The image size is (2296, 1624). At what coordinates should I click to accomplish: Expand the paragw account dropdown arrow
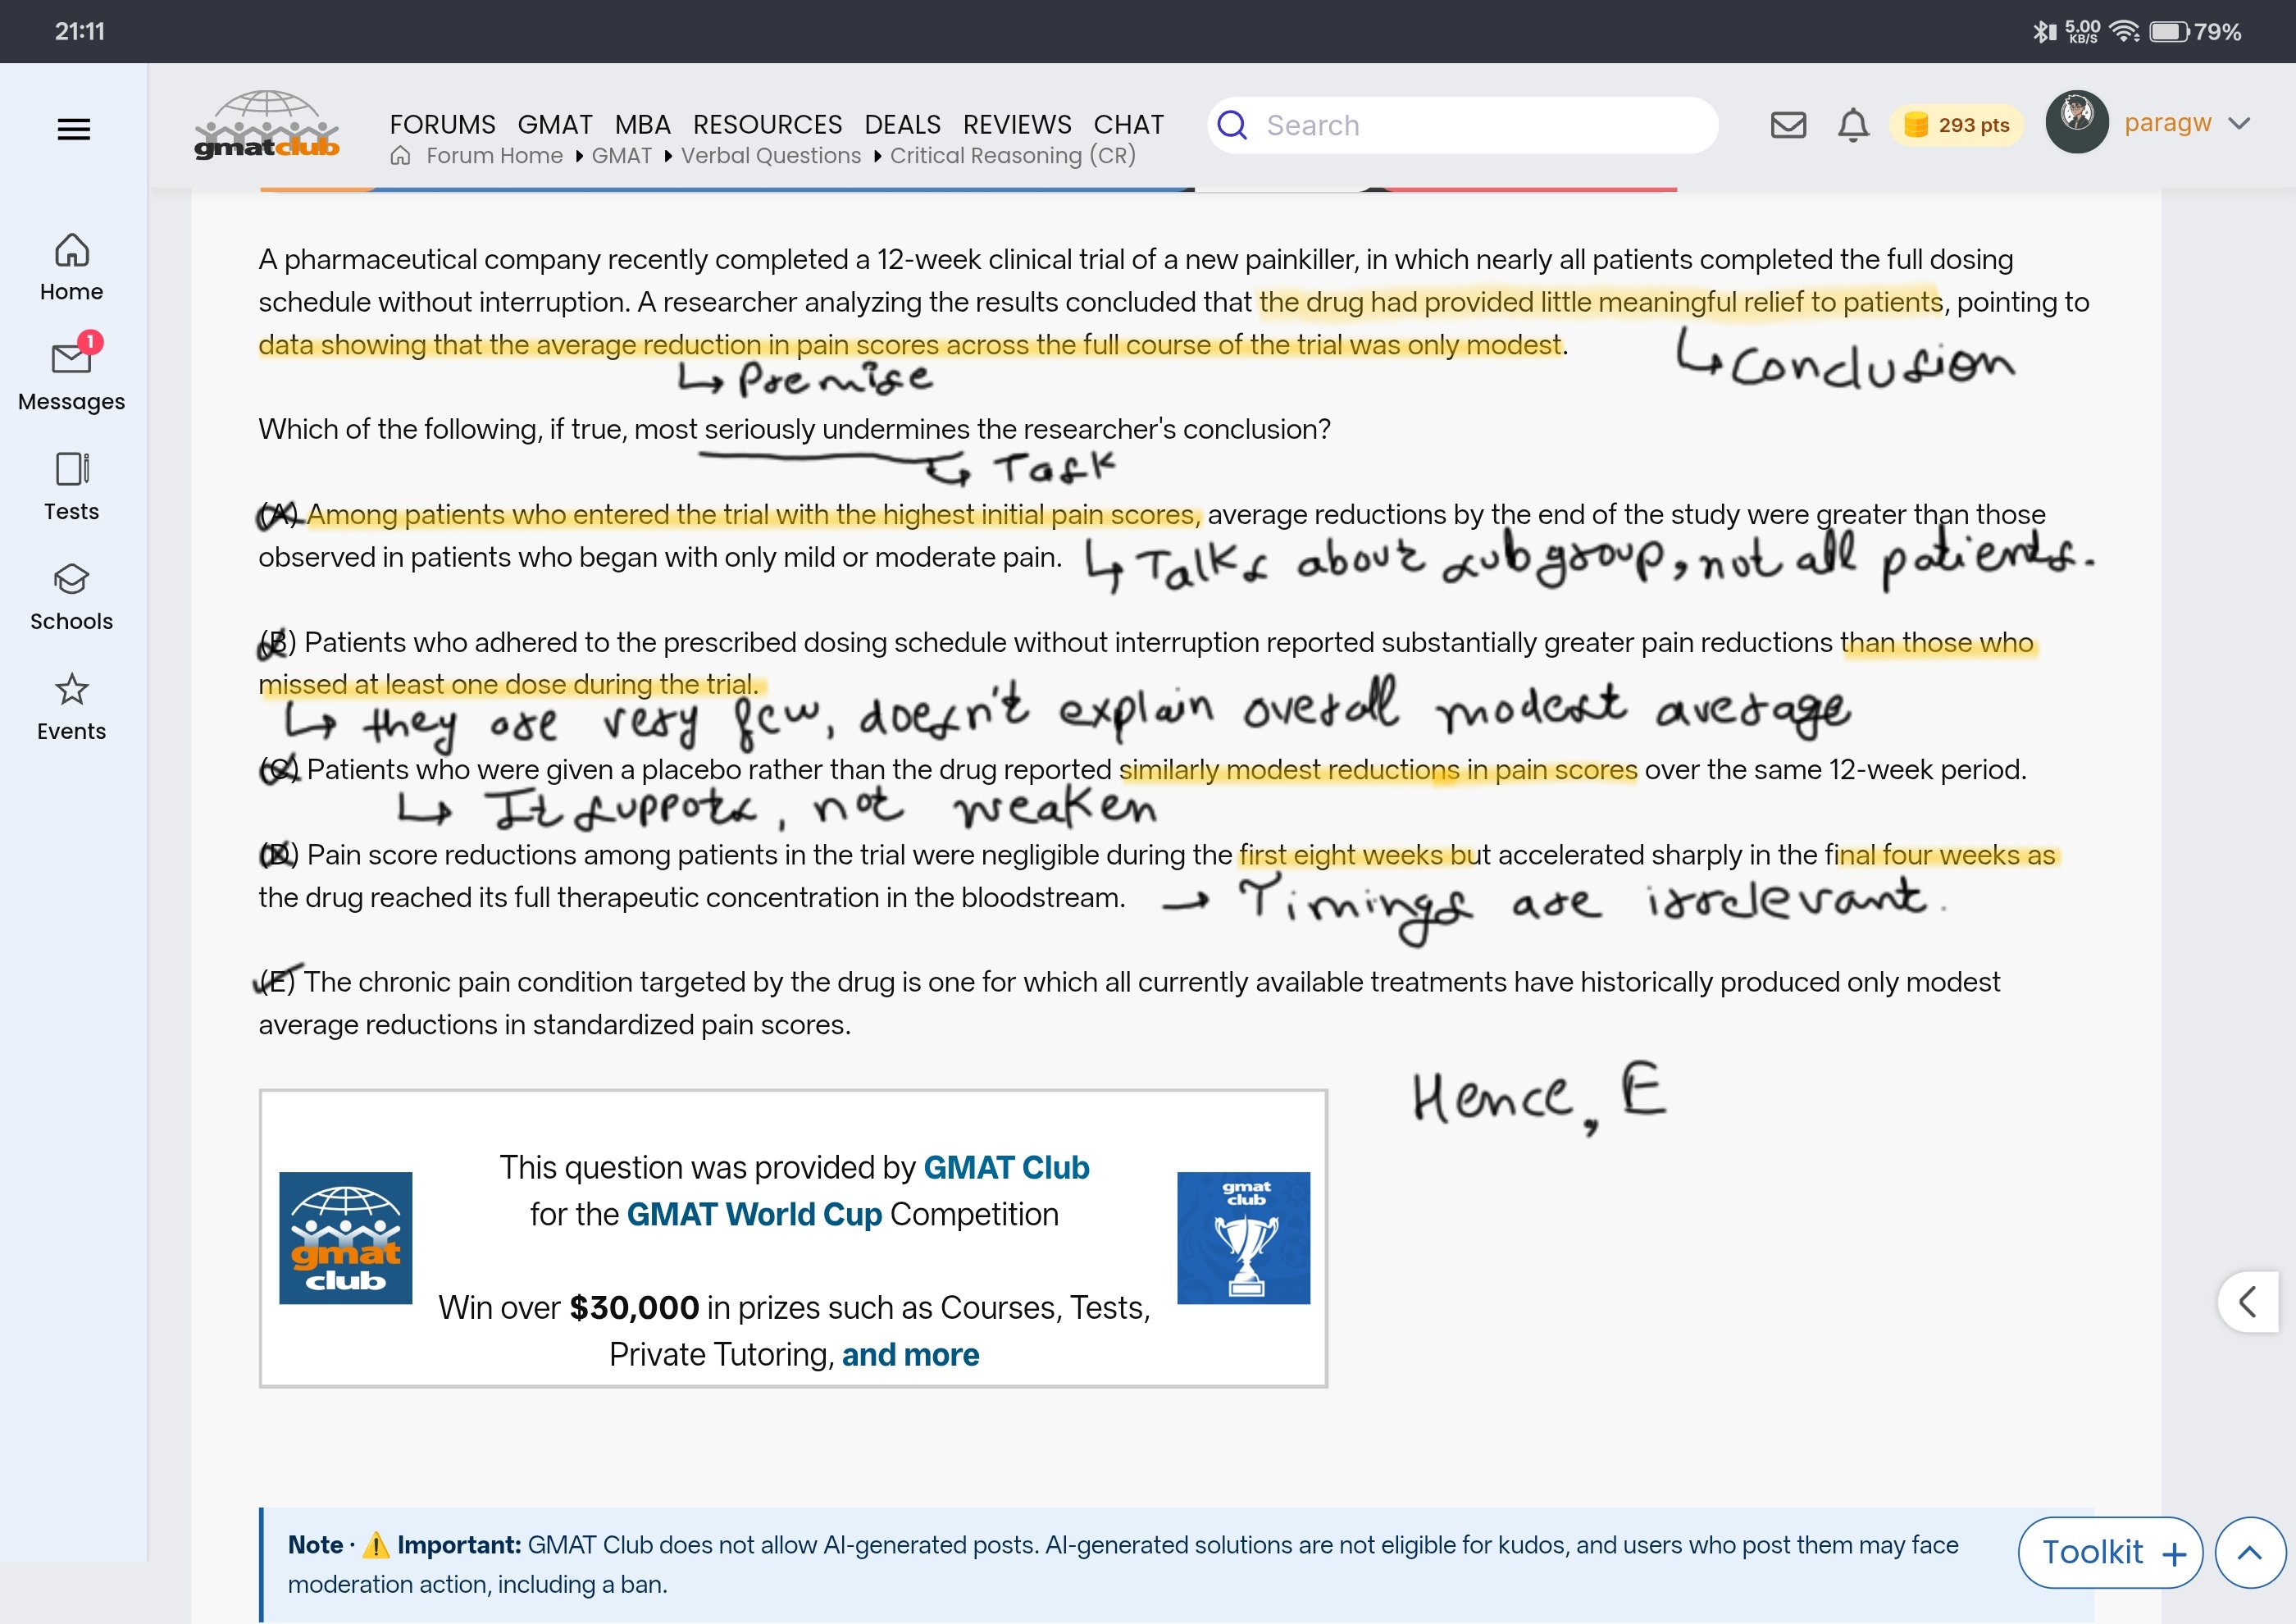tap(2240, 123)
